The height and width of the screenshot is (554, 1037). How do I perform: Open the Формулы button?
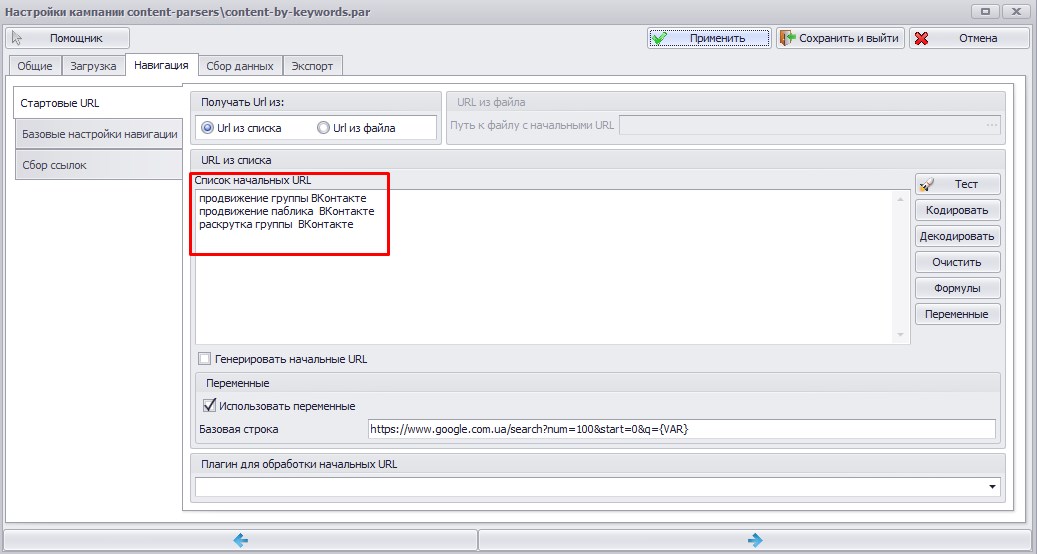(957, 288)
